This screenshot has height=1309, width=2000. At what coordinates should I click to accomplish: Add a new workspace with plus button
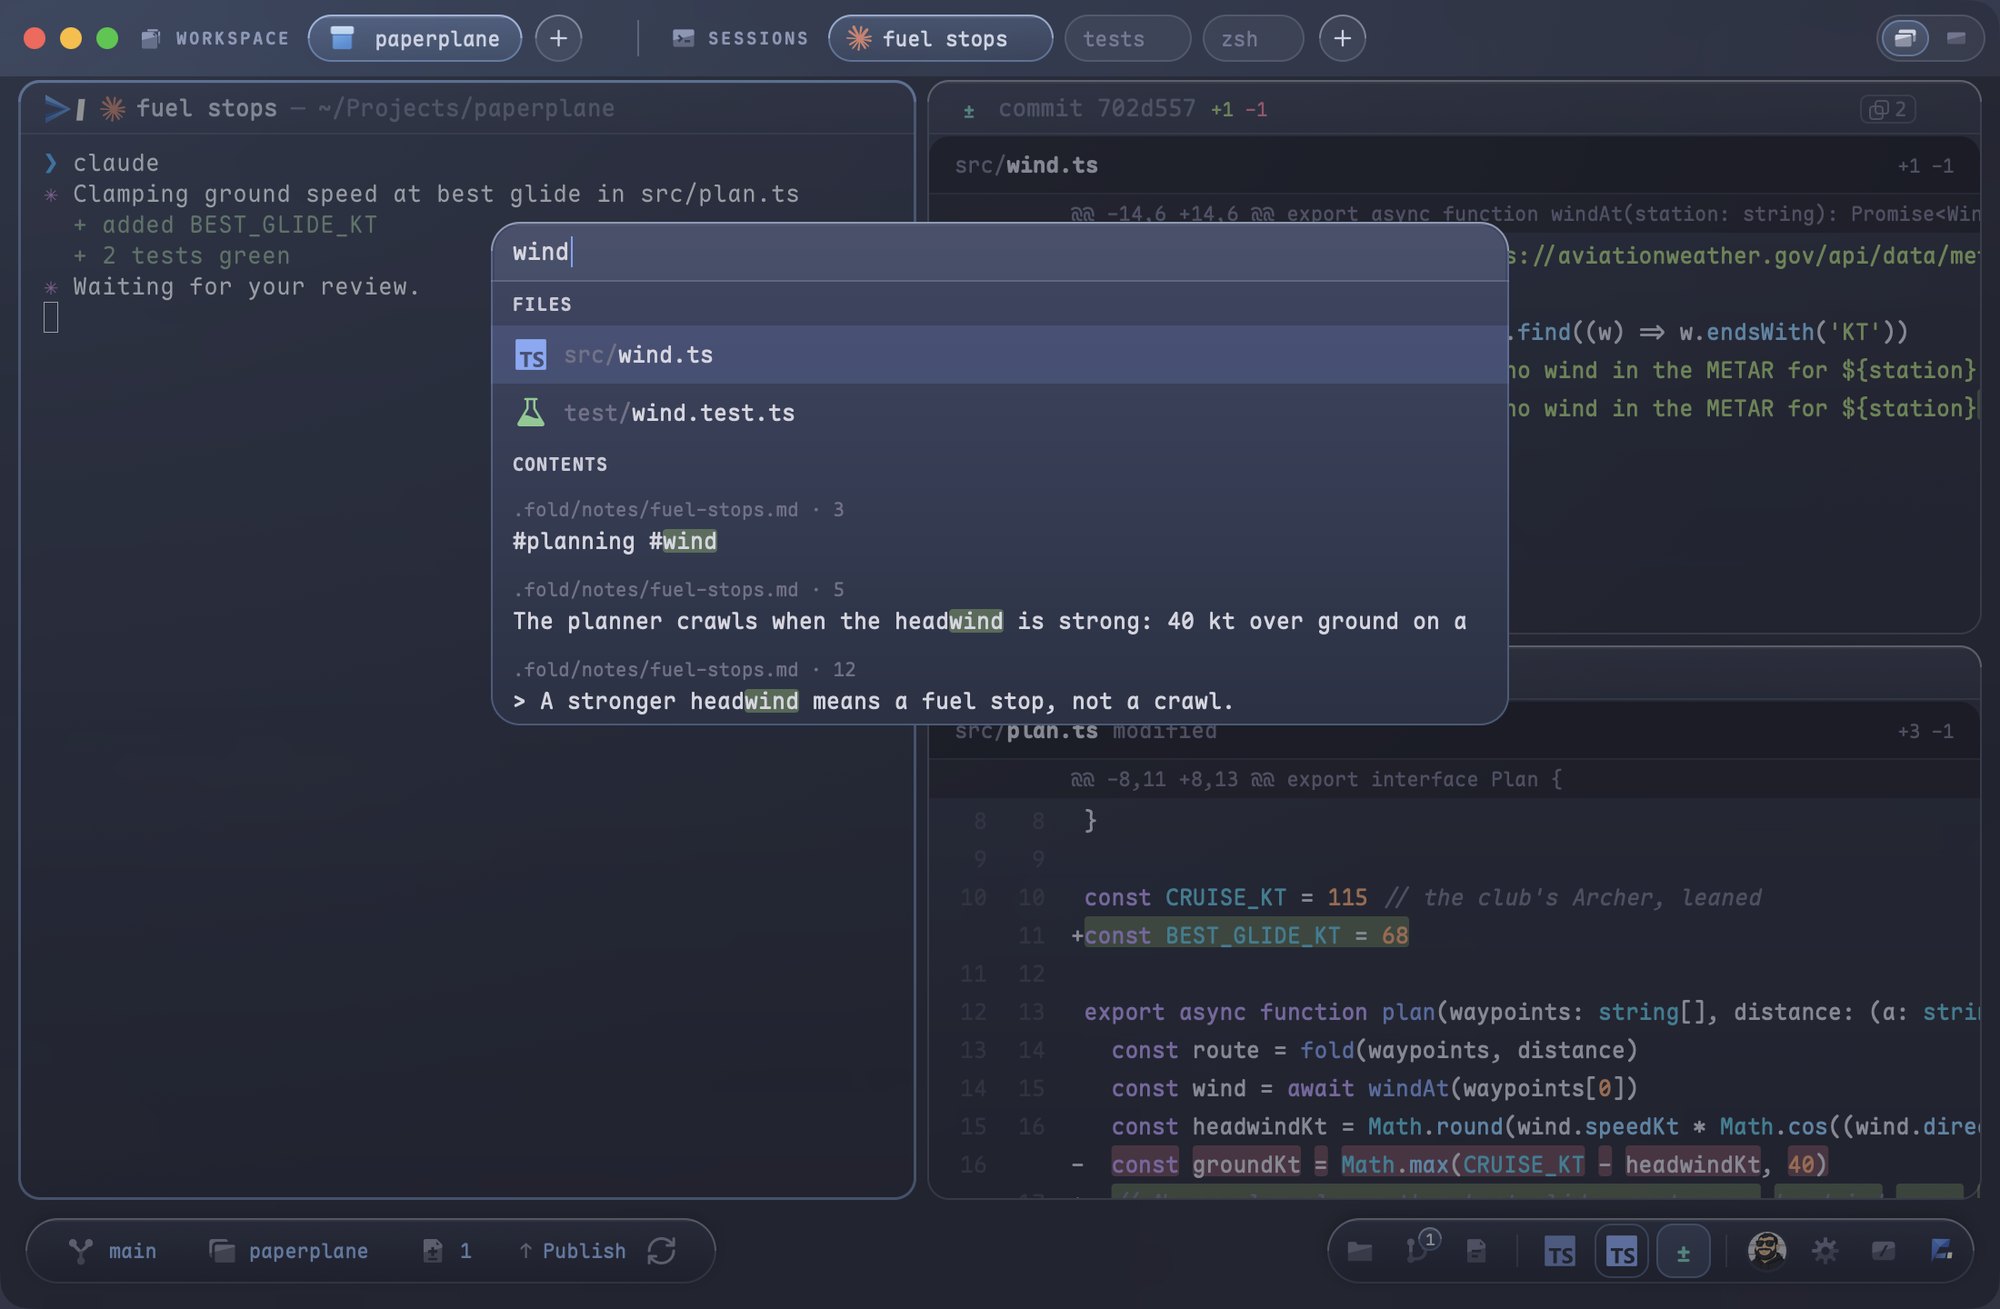[x=558, y=38]
